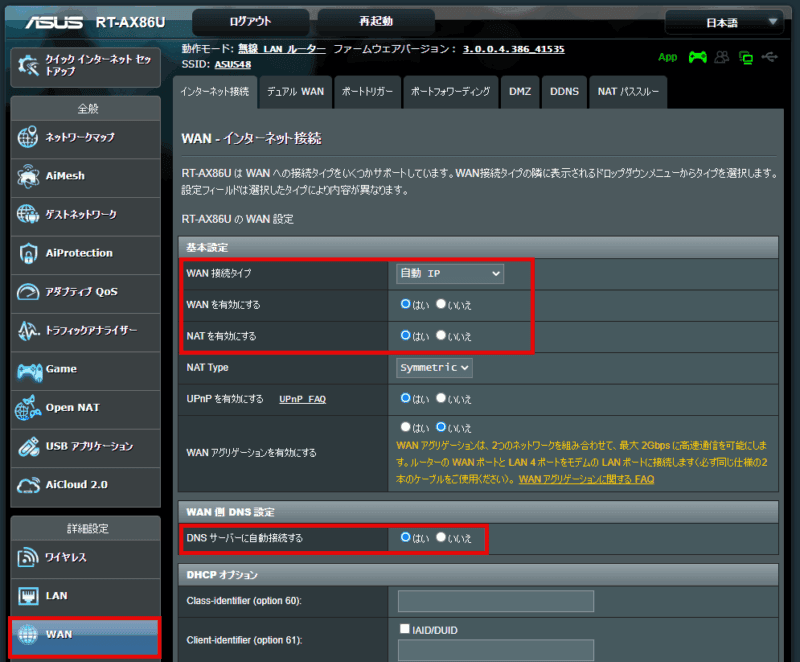This screenshot has width=800, height=662.
Task: Switch to the デュアル WAN tab
Action: [294, 92]
